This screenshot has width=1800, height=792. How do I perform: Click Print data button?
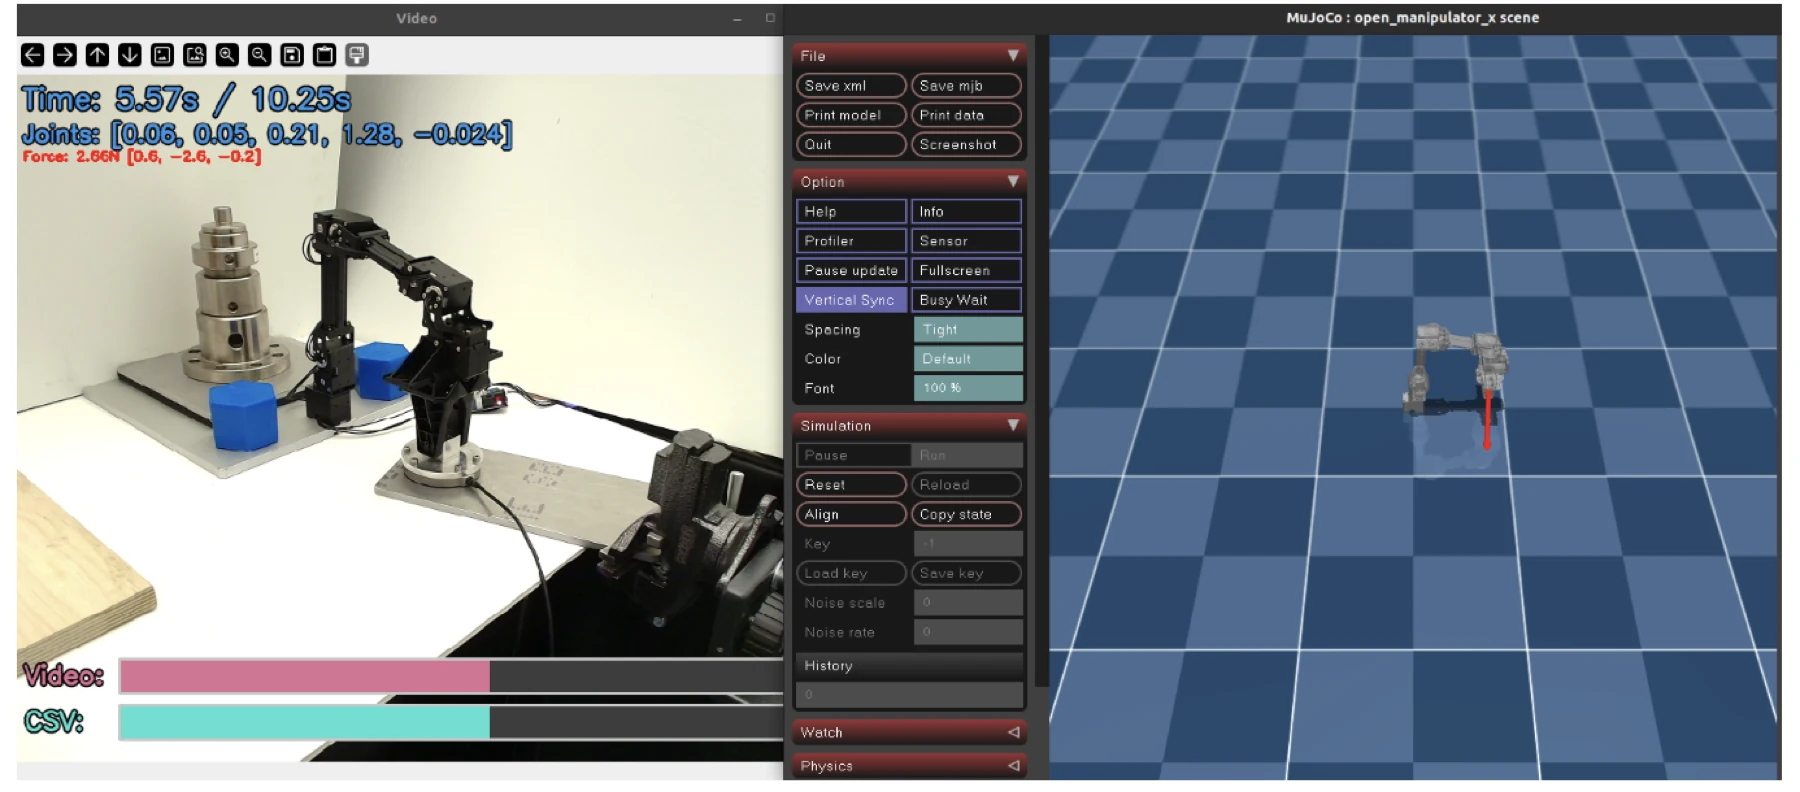[966, 115]
